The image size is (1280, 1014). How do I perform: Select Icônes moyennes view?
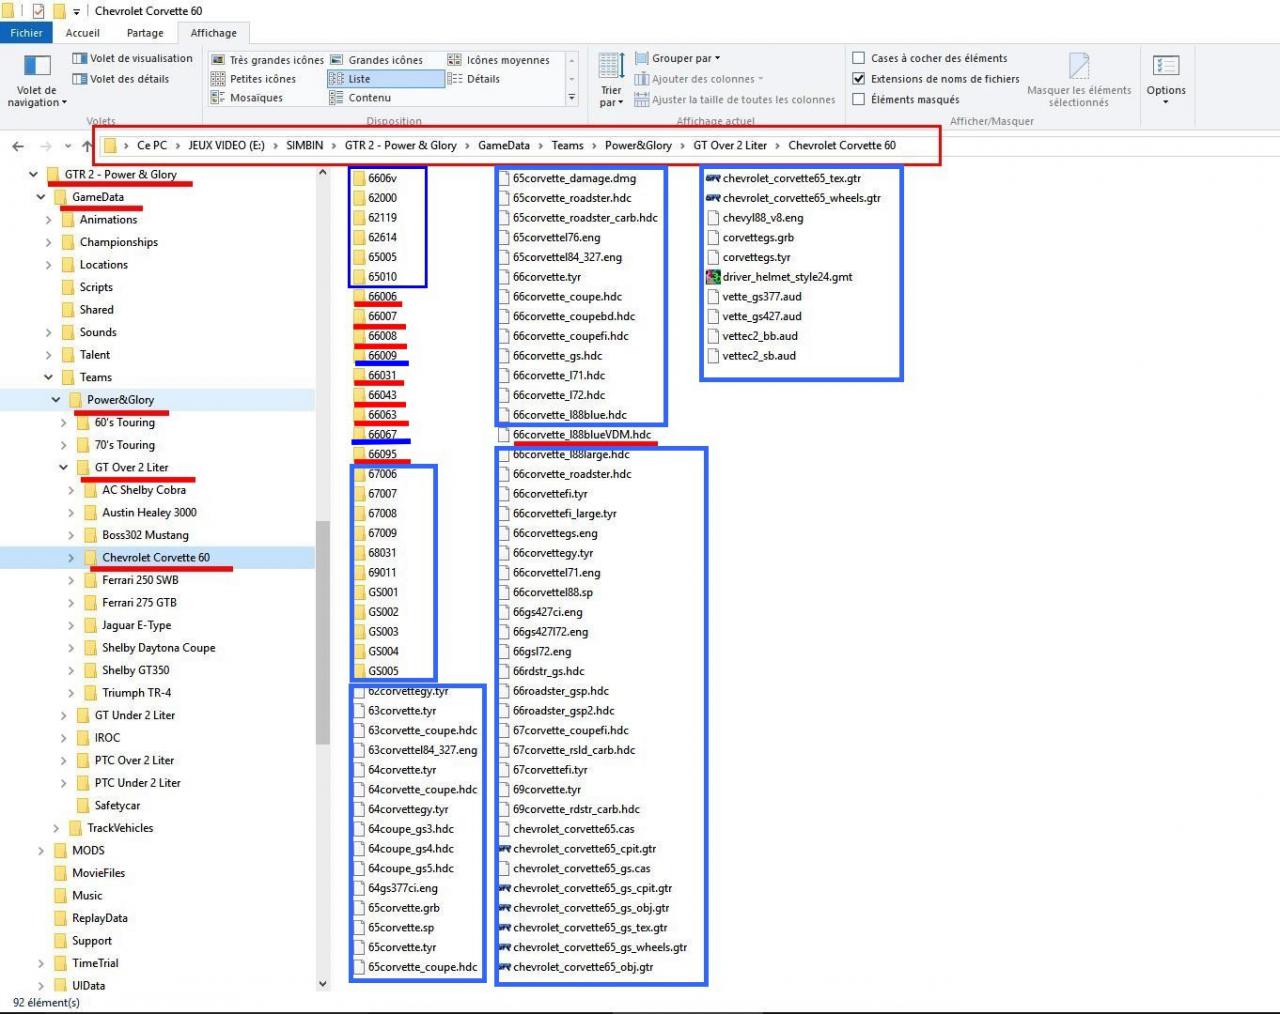[x=498, y=60]
